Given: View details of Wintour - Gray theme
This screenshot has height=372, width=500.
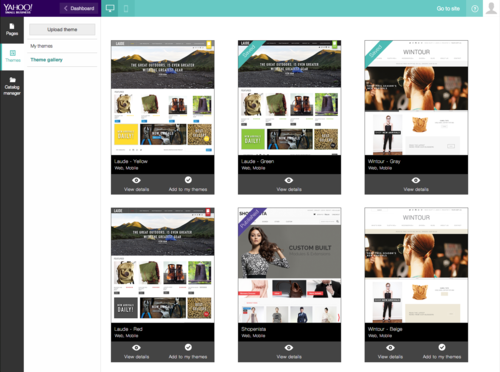Looking at the screenshot, I should [416, 184].
